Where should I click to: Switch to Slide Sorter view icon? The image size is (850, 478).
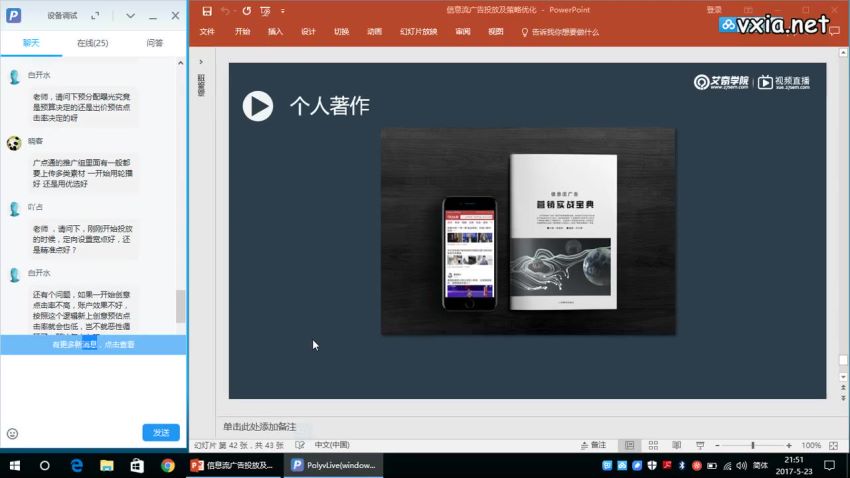653,445
